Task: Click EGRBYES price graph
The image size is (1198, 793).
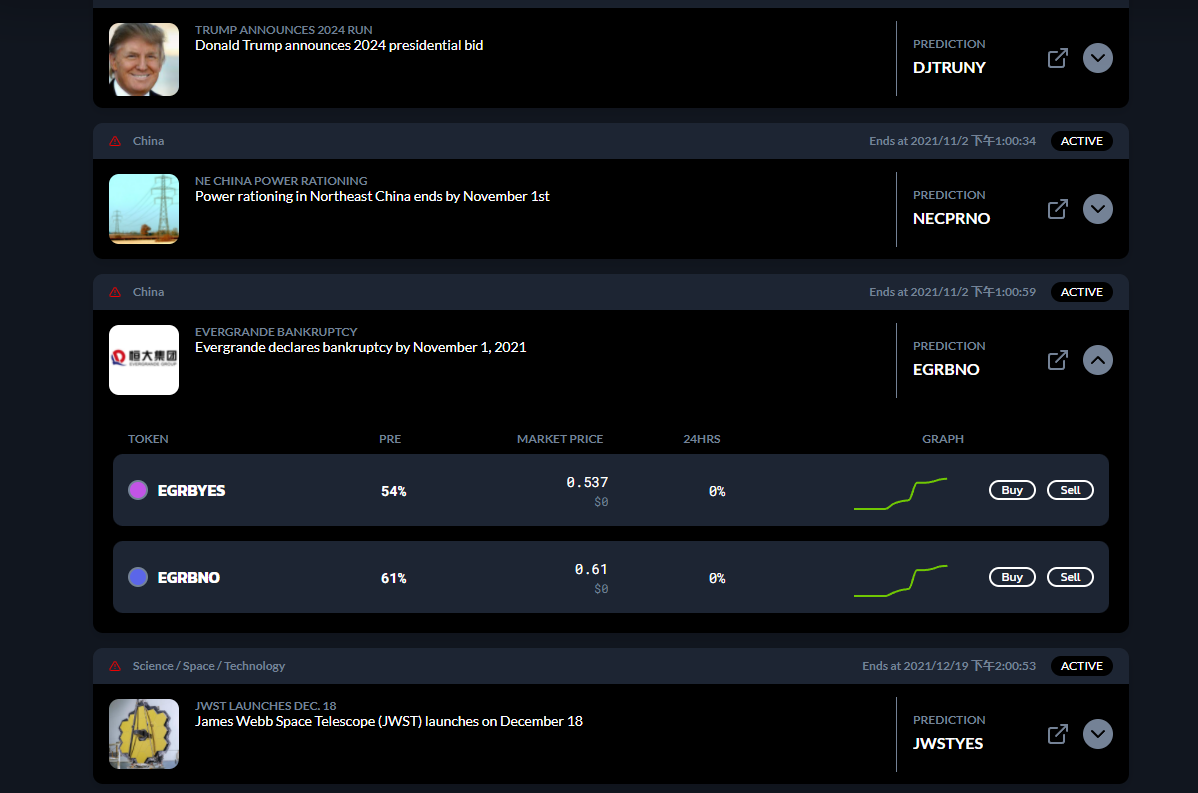Action: tap(901, 494)
